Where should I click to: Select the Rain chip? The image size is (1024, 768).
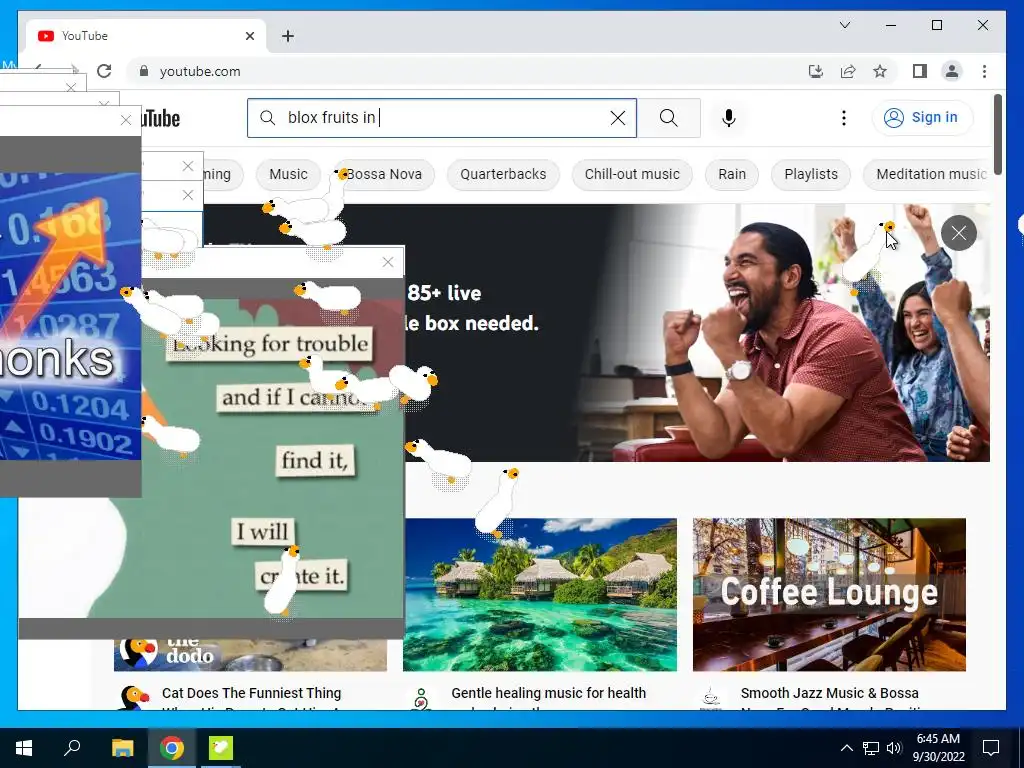tap(731, 174)
